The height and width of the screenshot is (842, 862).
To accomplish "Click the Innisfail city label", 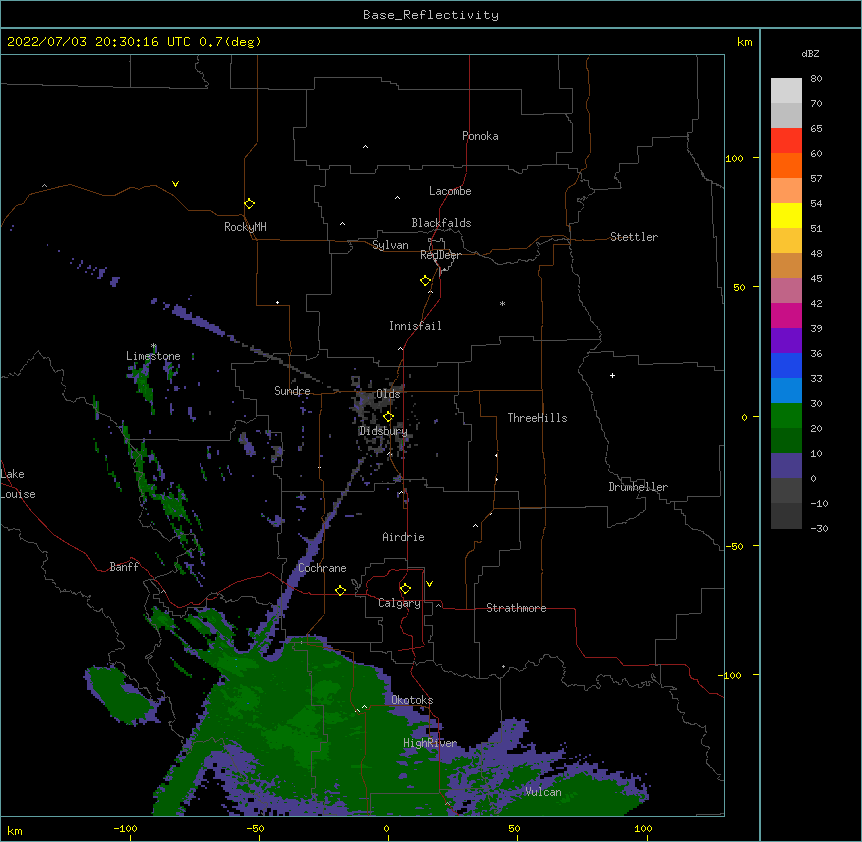I will (x=415, y=326).
